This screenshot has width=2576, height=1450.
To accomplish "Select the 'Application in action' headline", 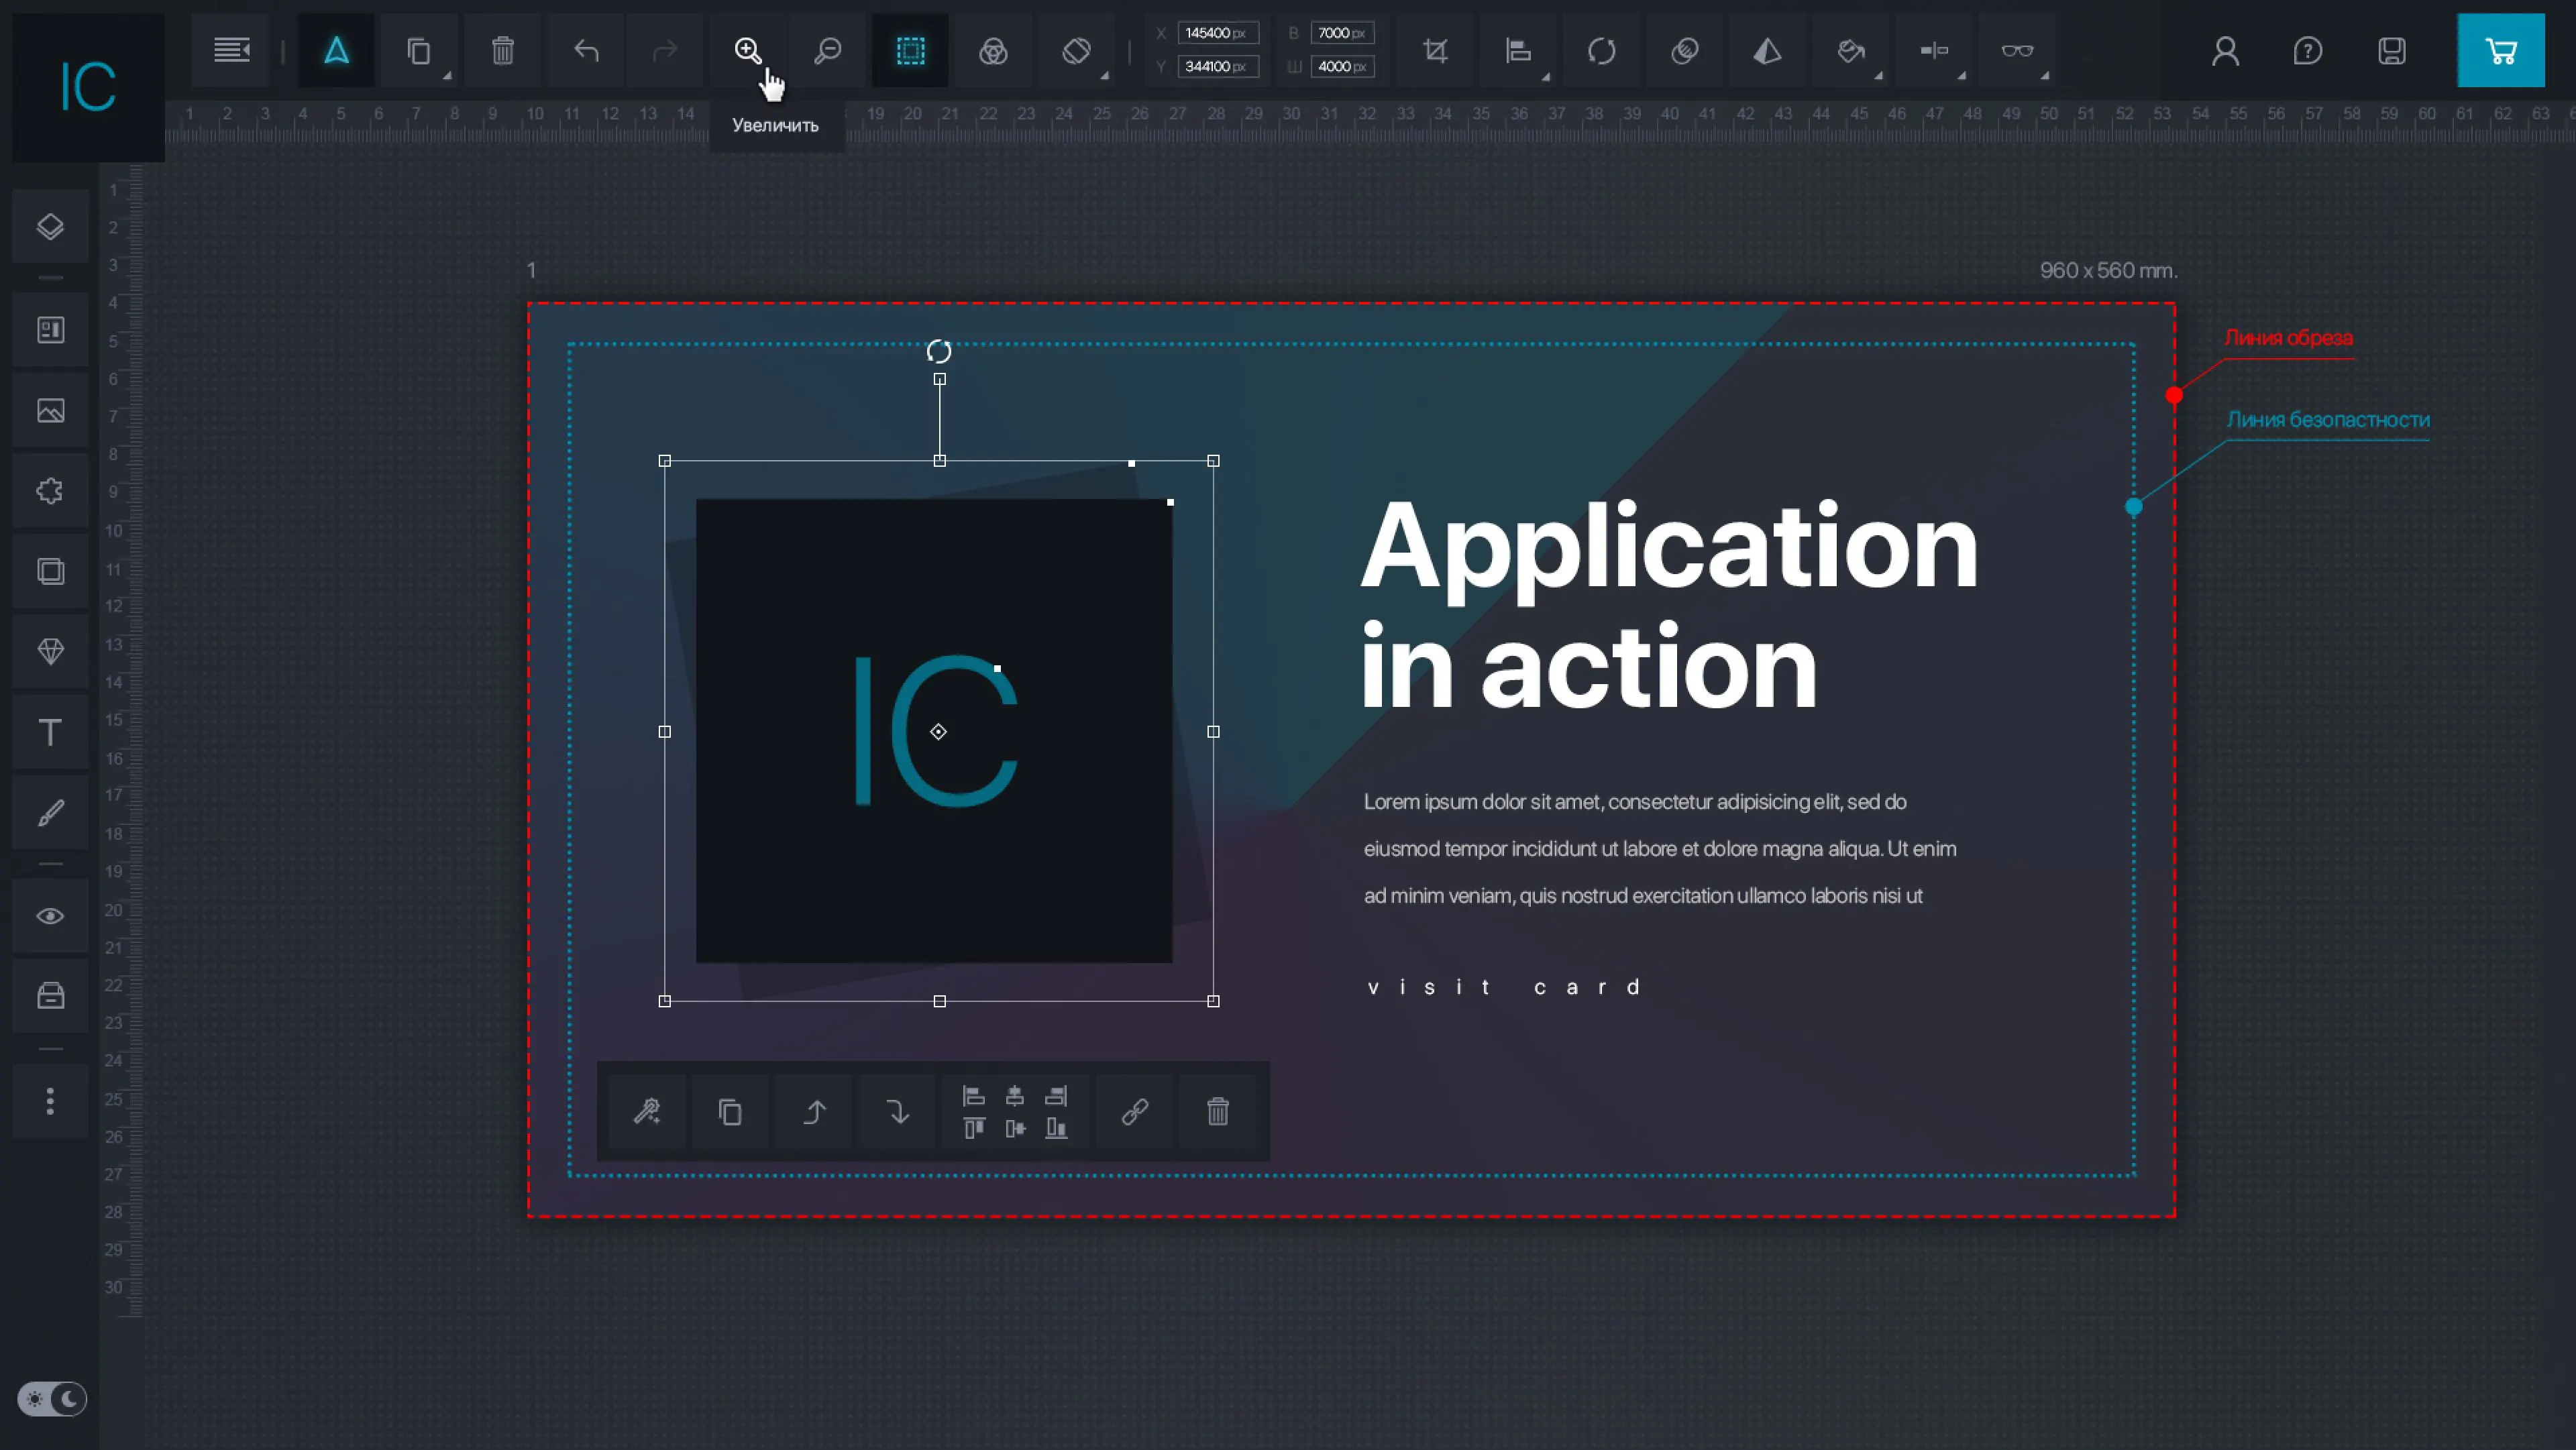I will pyautogui.click(x=1669, y=605).
